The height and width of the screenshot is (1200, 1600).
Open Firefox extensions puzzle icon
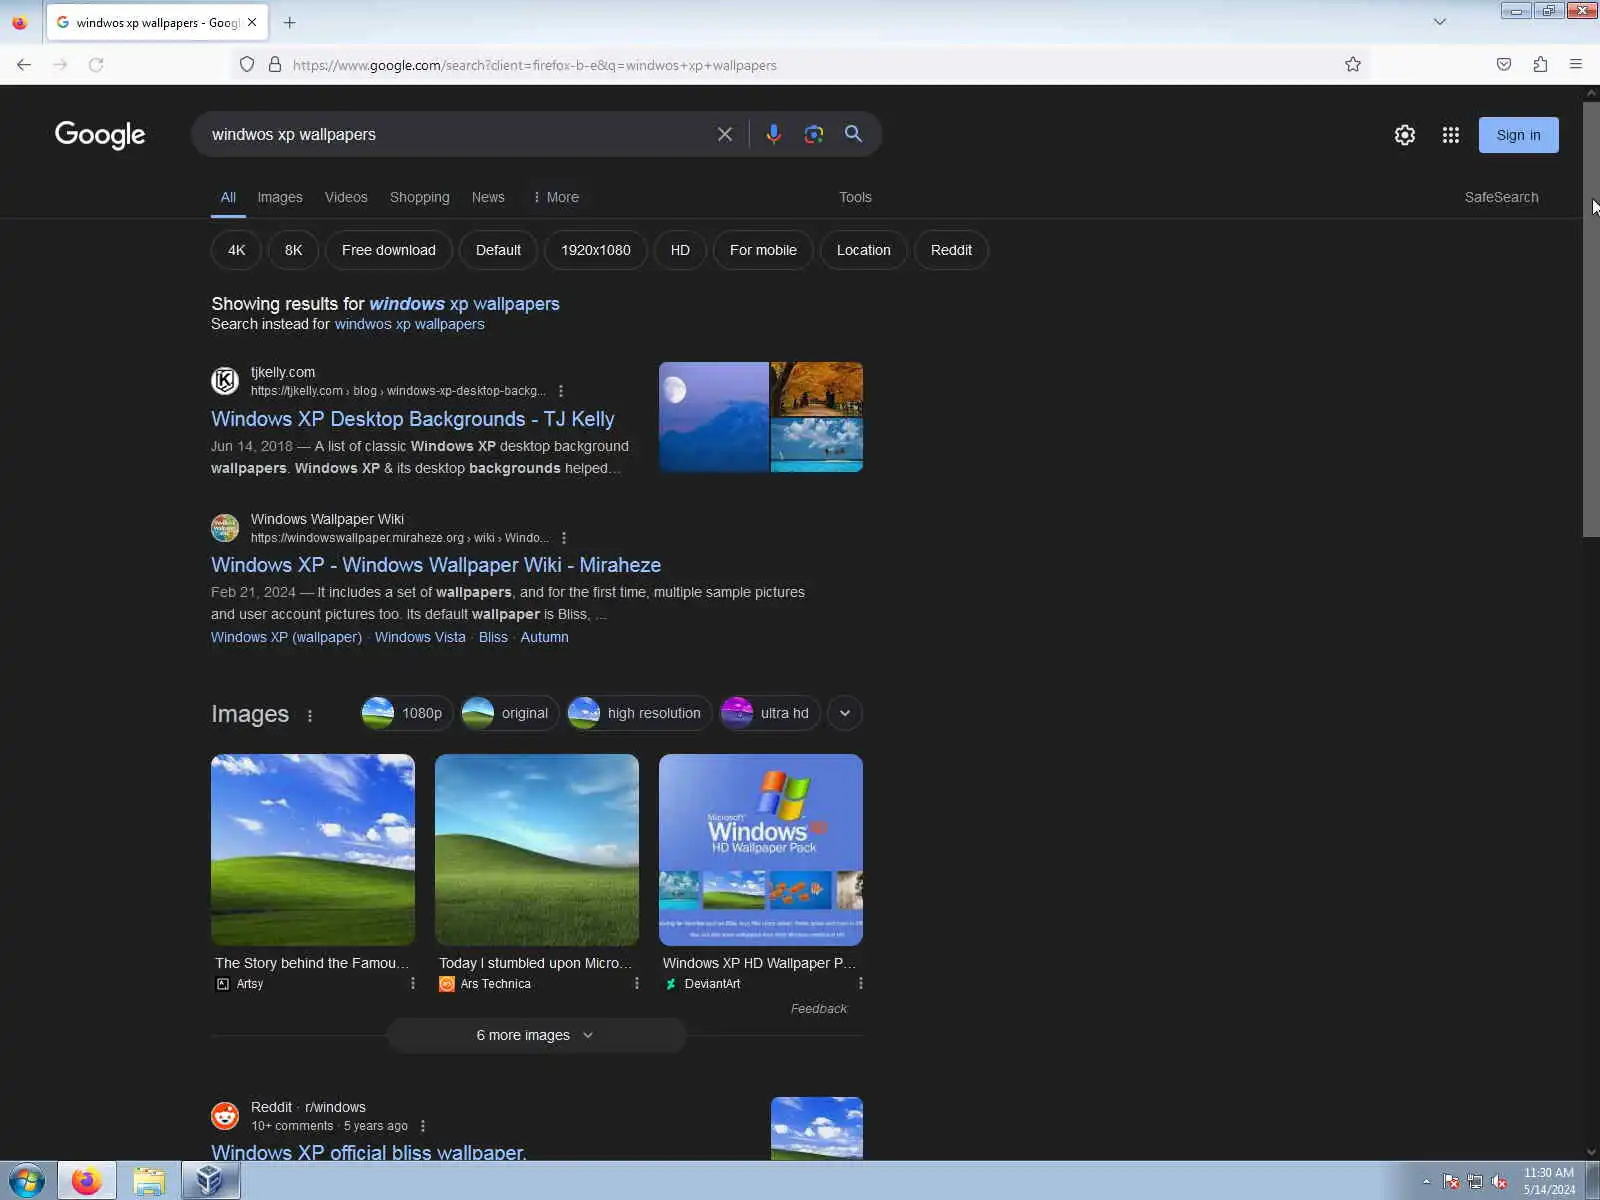1540,65
